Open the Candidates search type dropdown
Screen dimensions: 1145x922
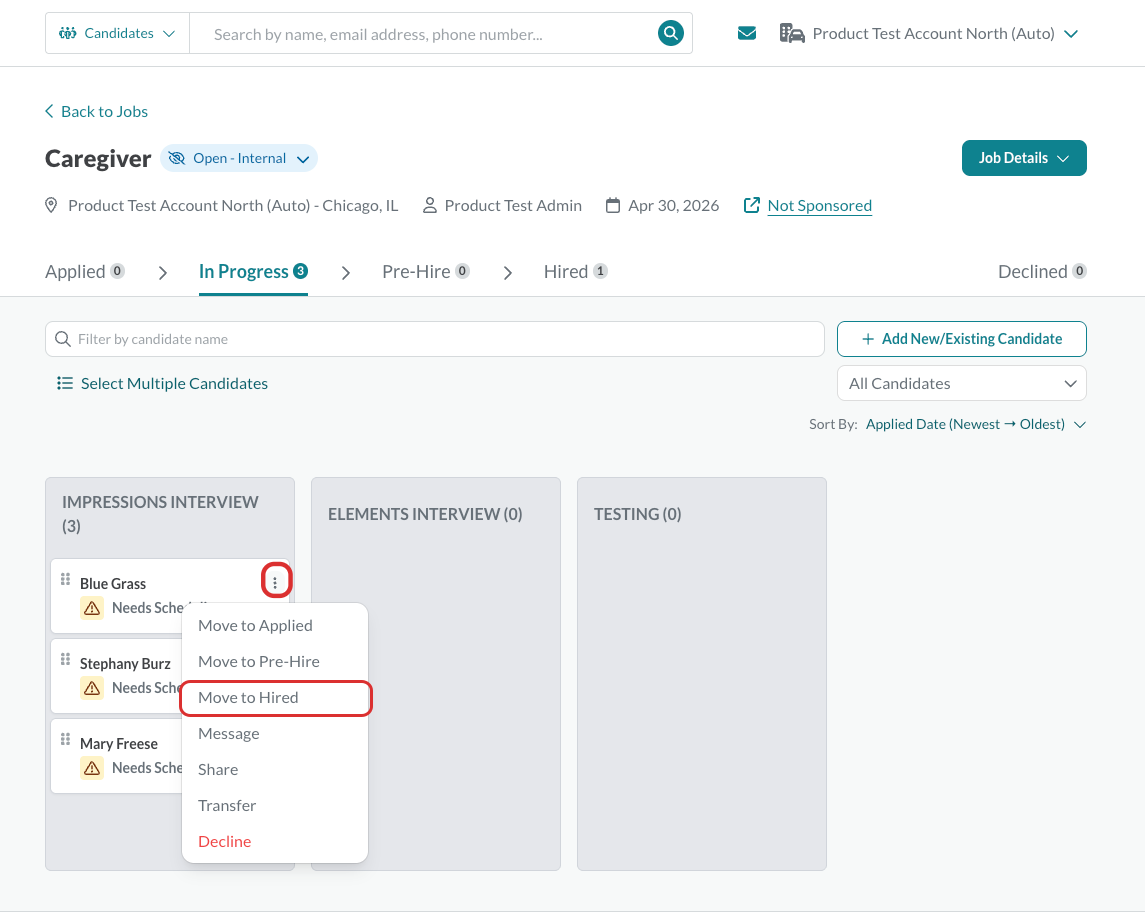(118, 33)
